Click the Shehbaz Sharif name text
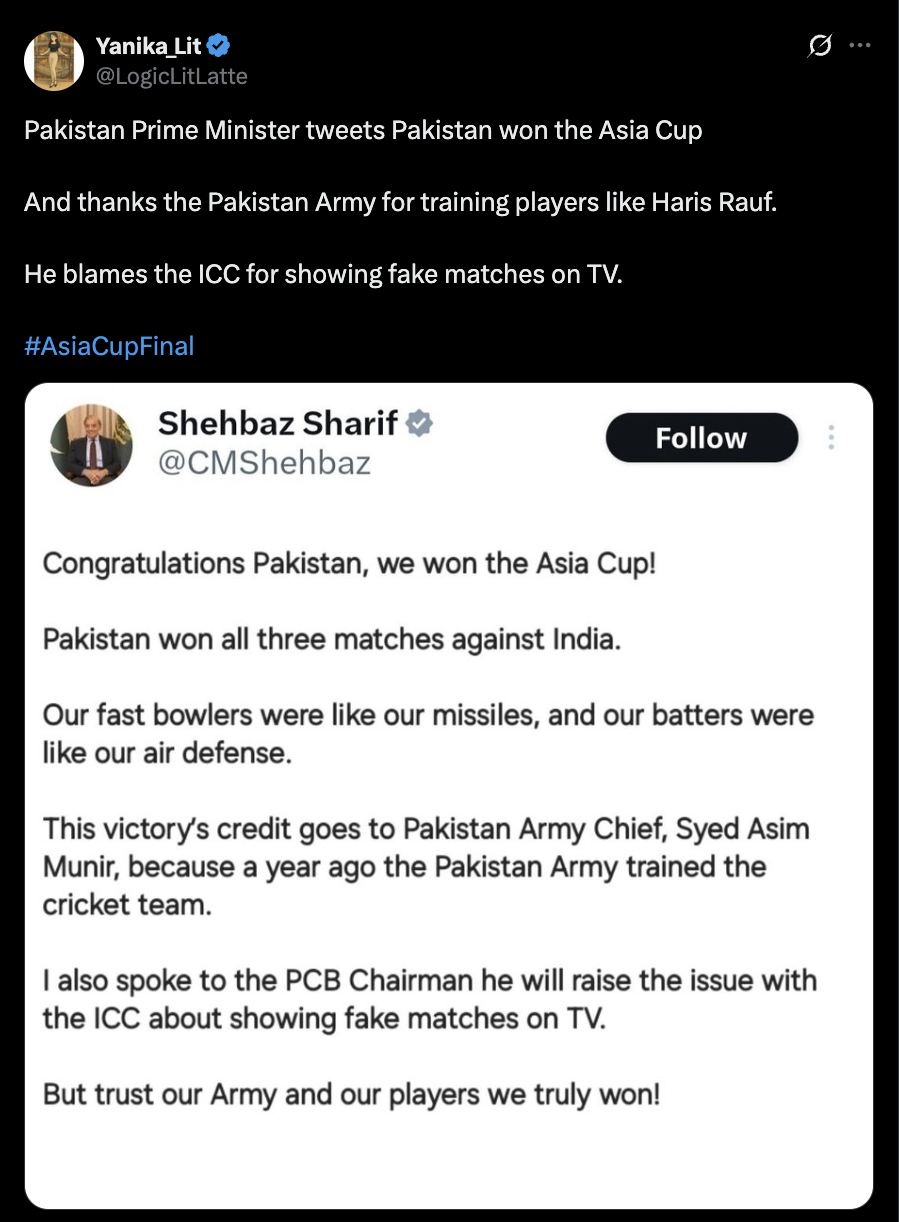 click(278, 424)
